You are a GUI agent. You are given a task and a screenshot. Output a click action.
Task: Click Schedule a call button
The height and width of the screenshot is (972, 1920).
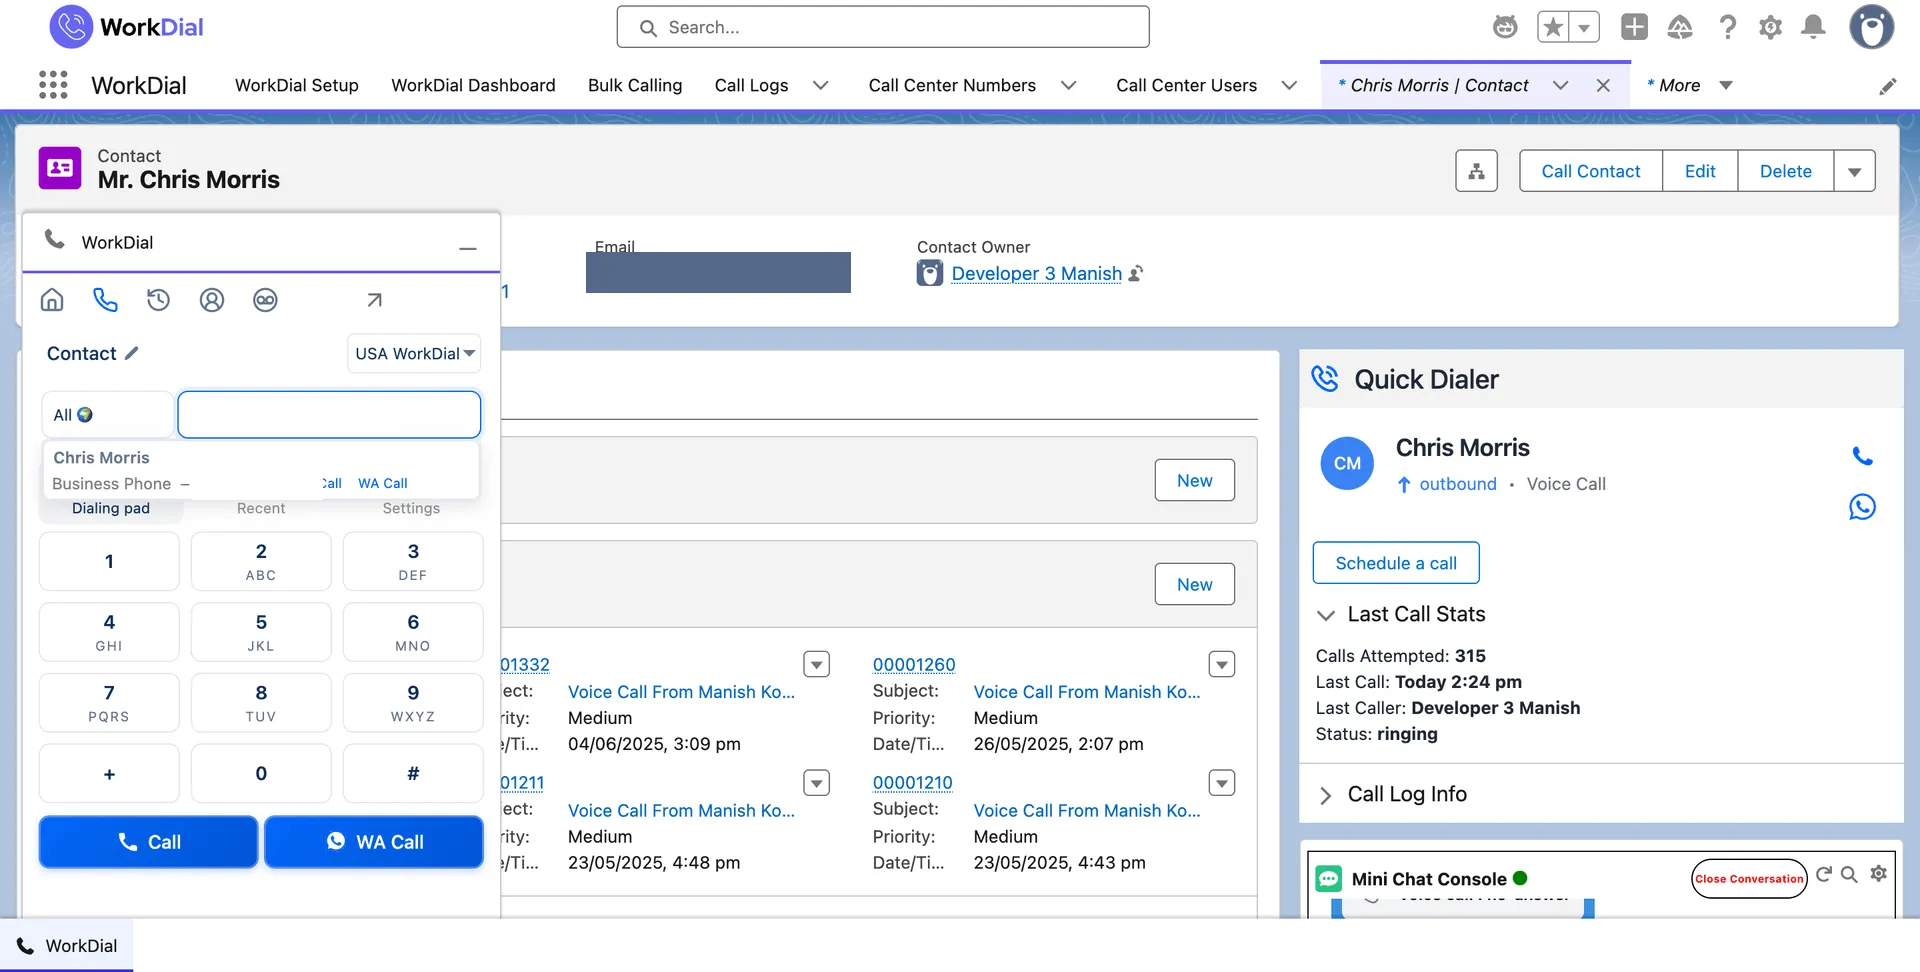click(x=1396, y=563)
